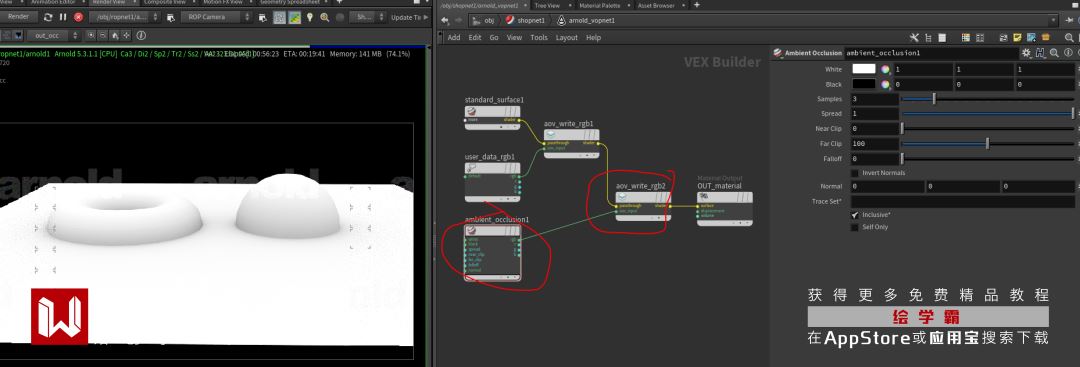Open color wheel picker for White

[885, 69]
